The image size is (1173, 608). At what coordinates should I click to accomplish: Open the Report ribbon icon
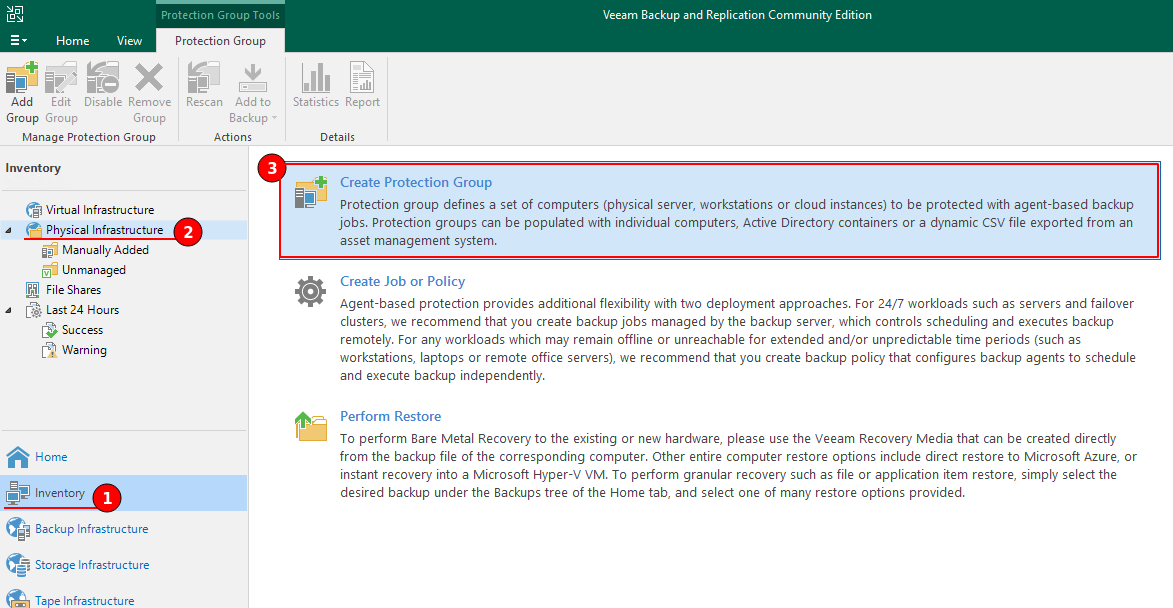click(362, 78)
